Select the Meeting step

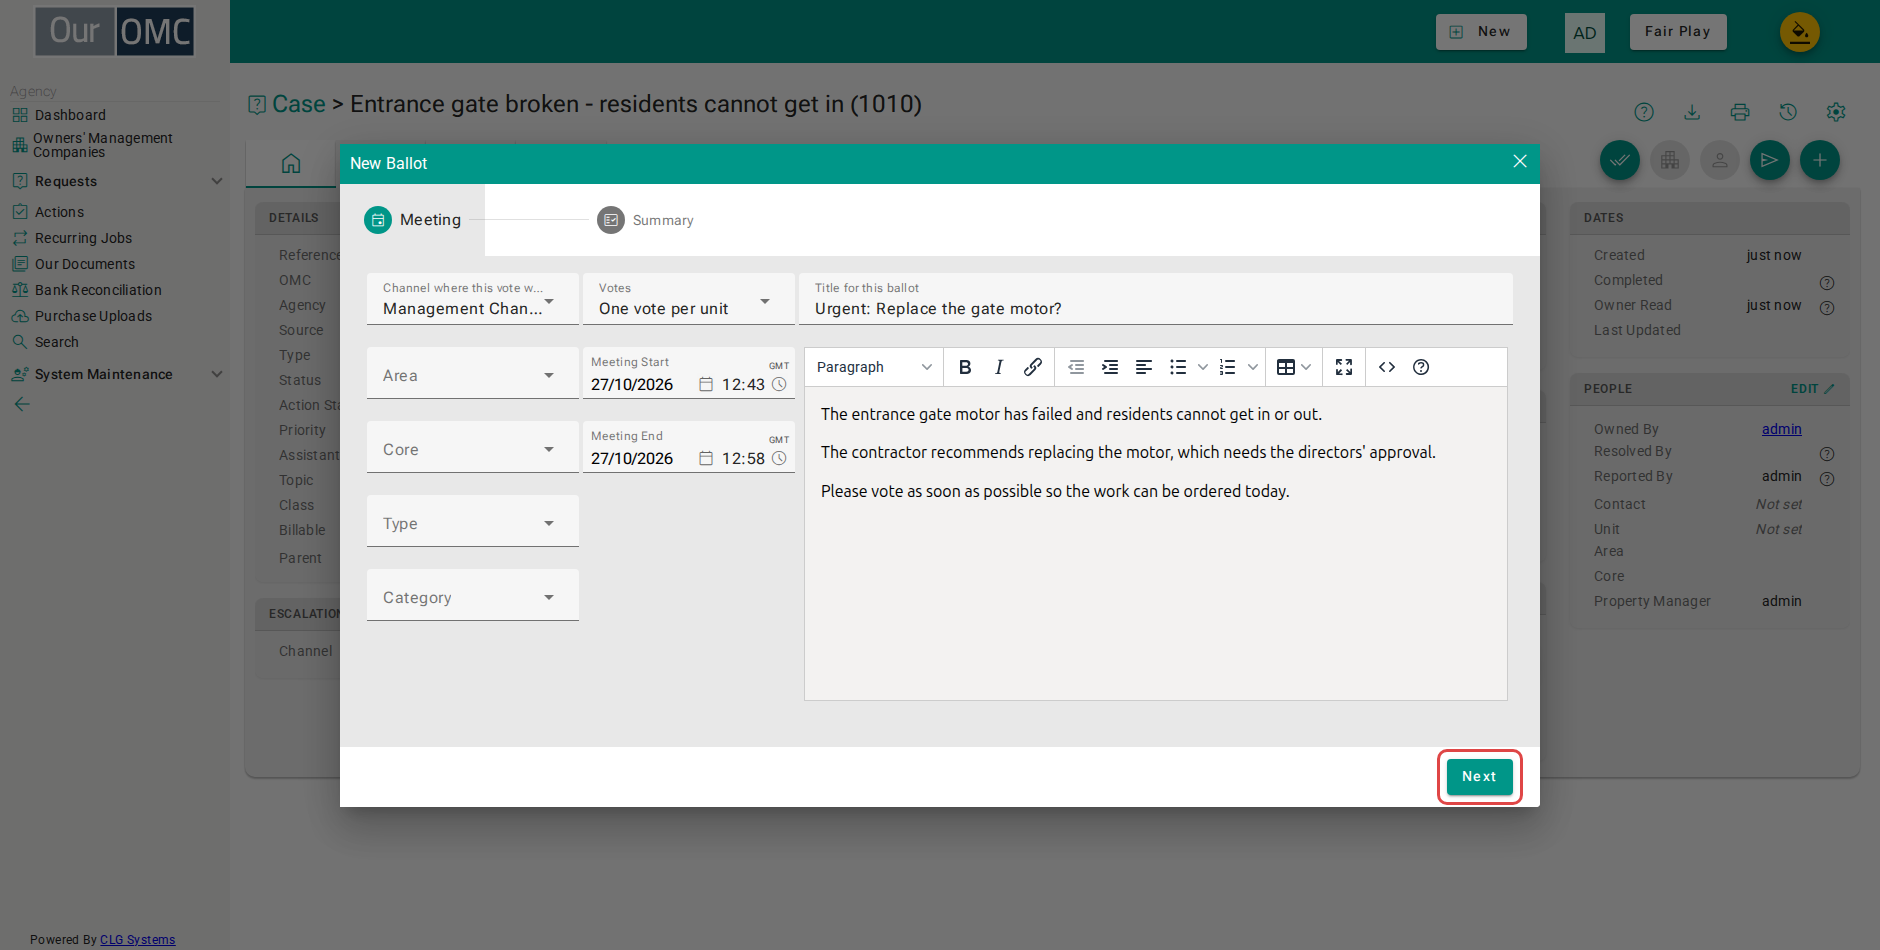point(413,220)
